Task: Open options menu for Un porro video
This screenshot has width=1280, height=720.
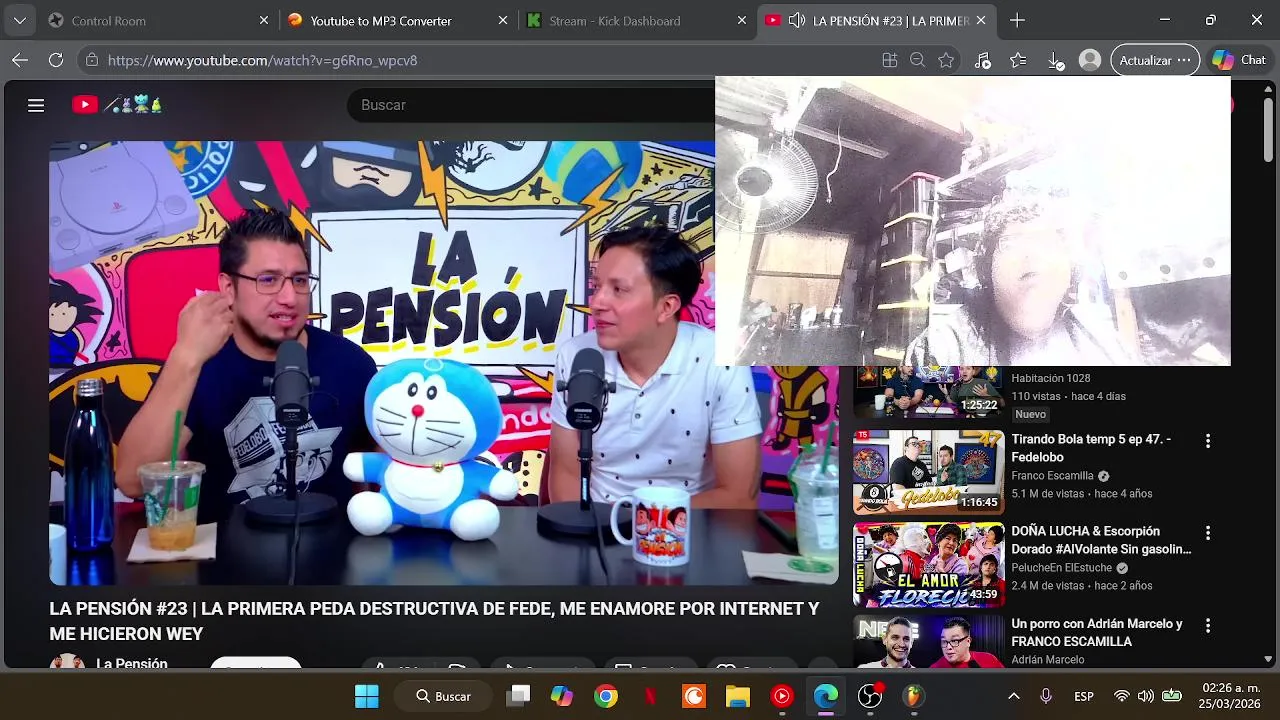Action: coord(1208,625)
